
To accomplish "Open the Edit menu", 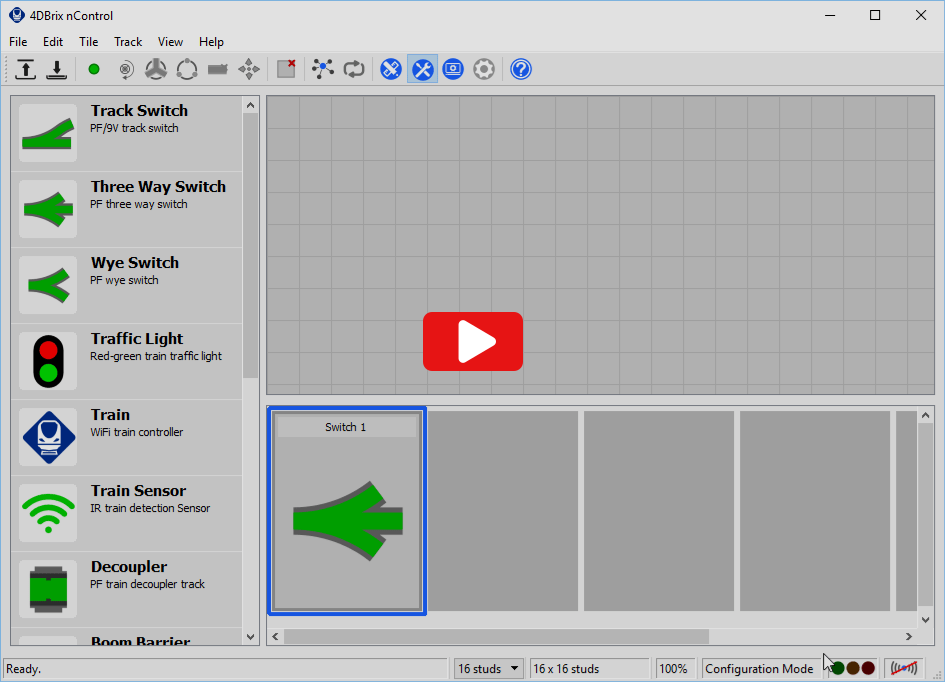I will (x=52, y=42).
